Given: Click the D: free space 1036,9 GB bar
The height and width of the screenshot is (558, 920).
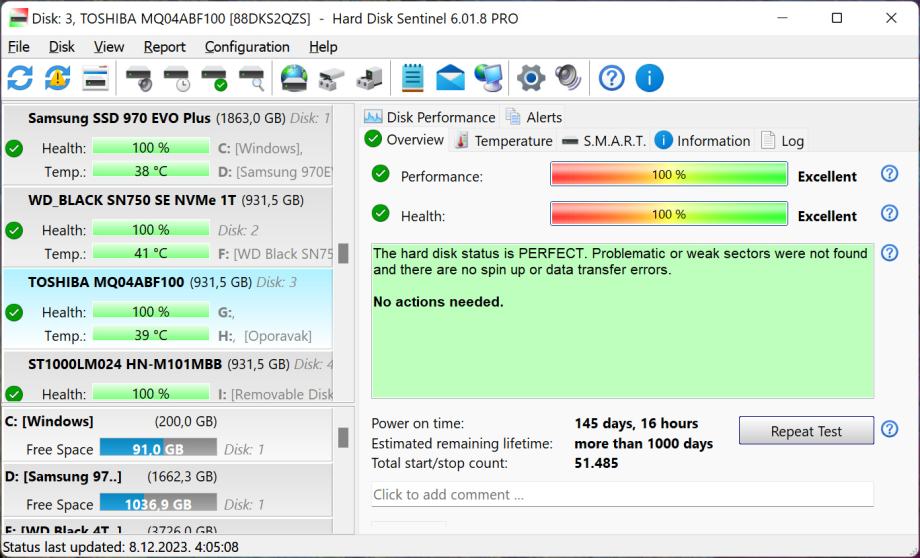Looking at the screenshot, I should tap(158, 503).
